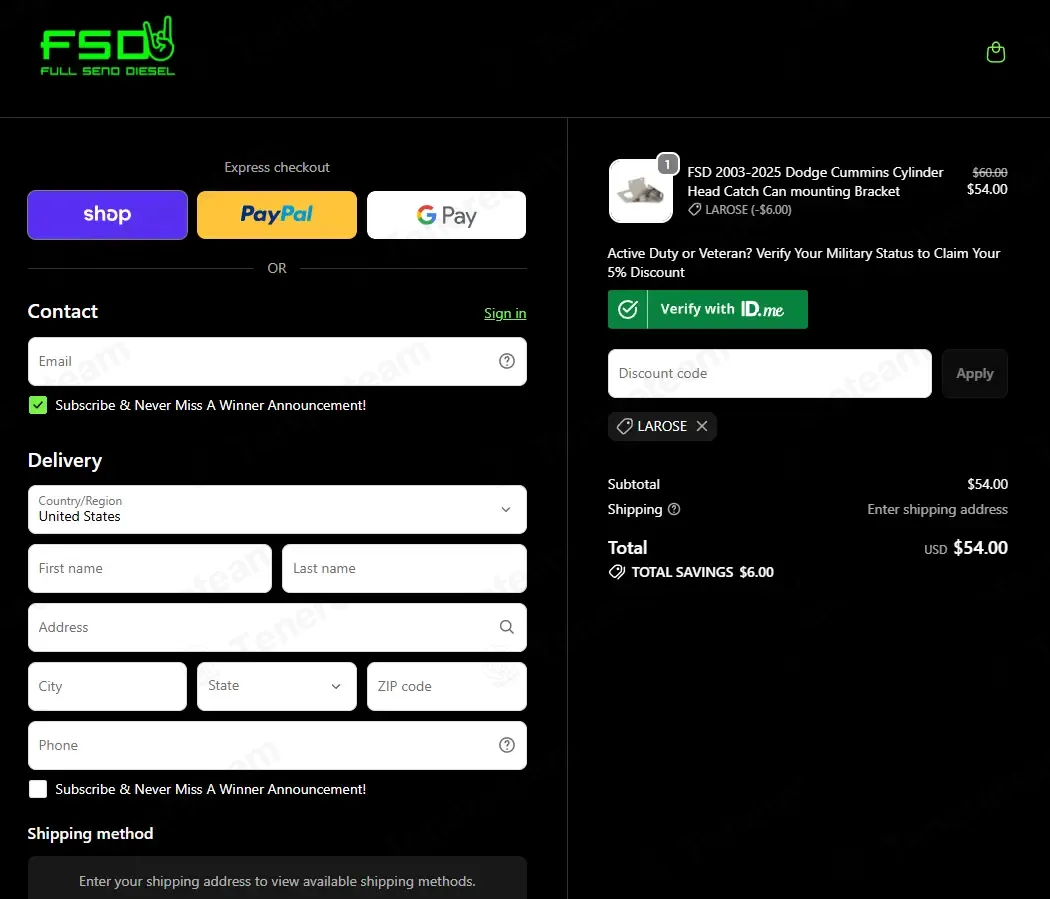Click the Enter shipping address text
Viewport: 1050px width, 899px height.
[938, 509]
